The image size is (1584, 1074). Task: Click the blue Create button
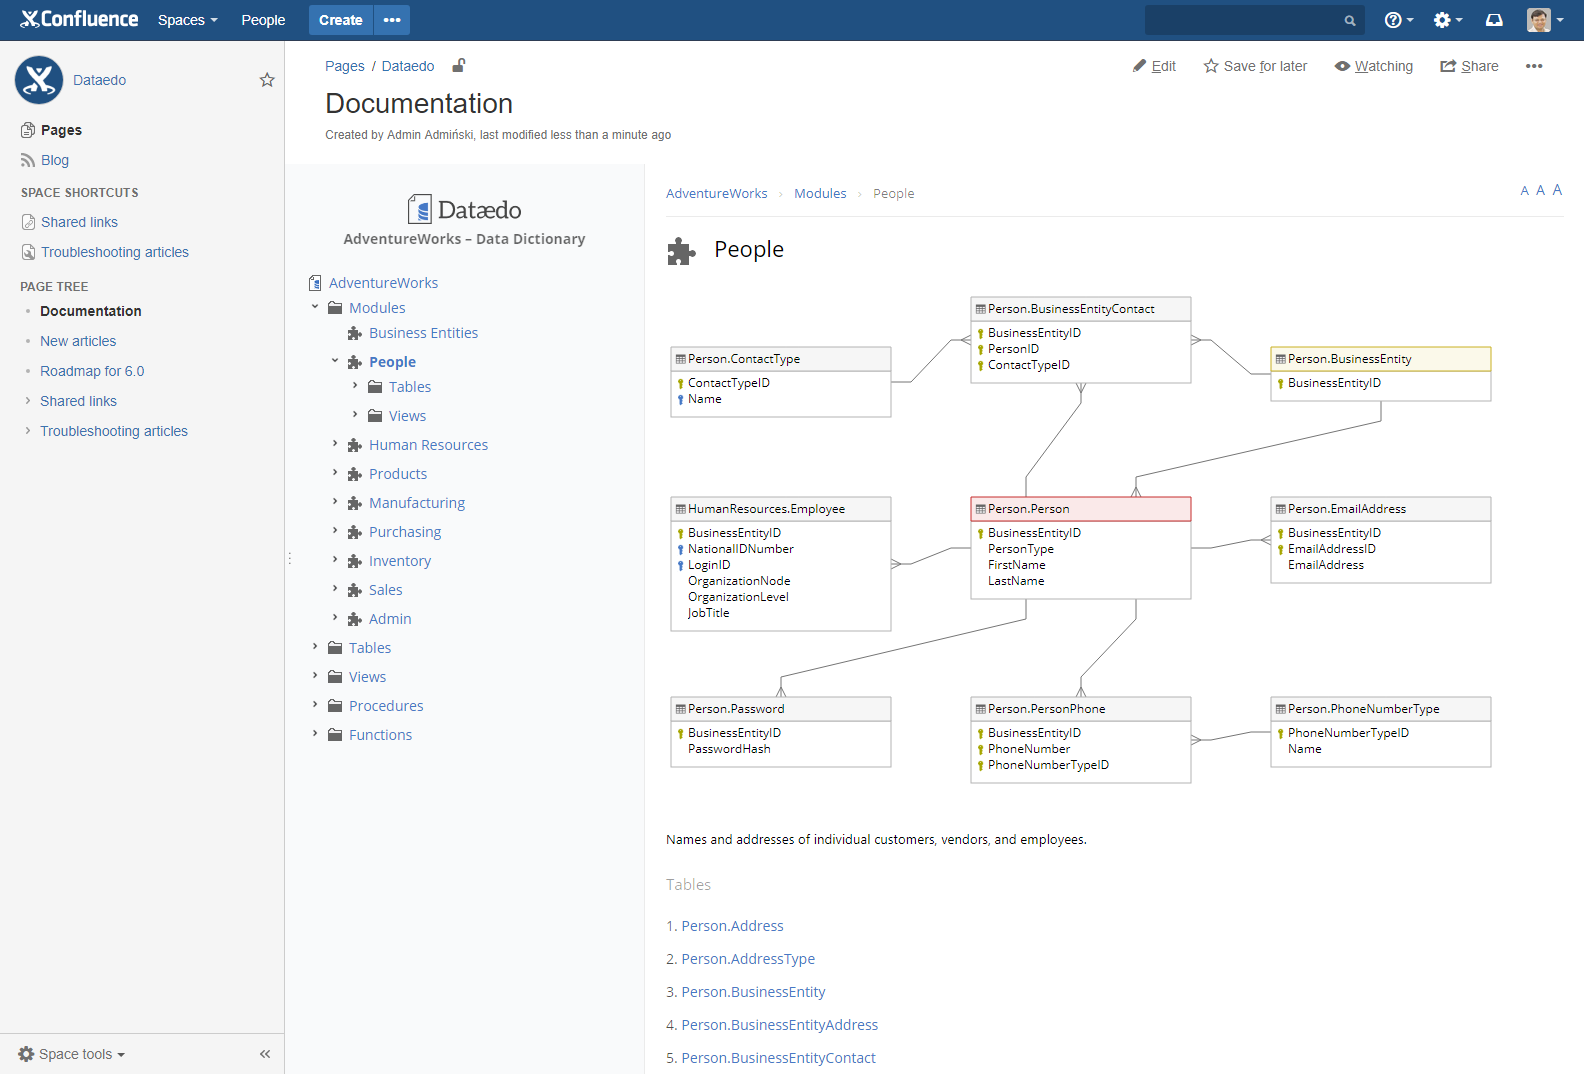340,20
